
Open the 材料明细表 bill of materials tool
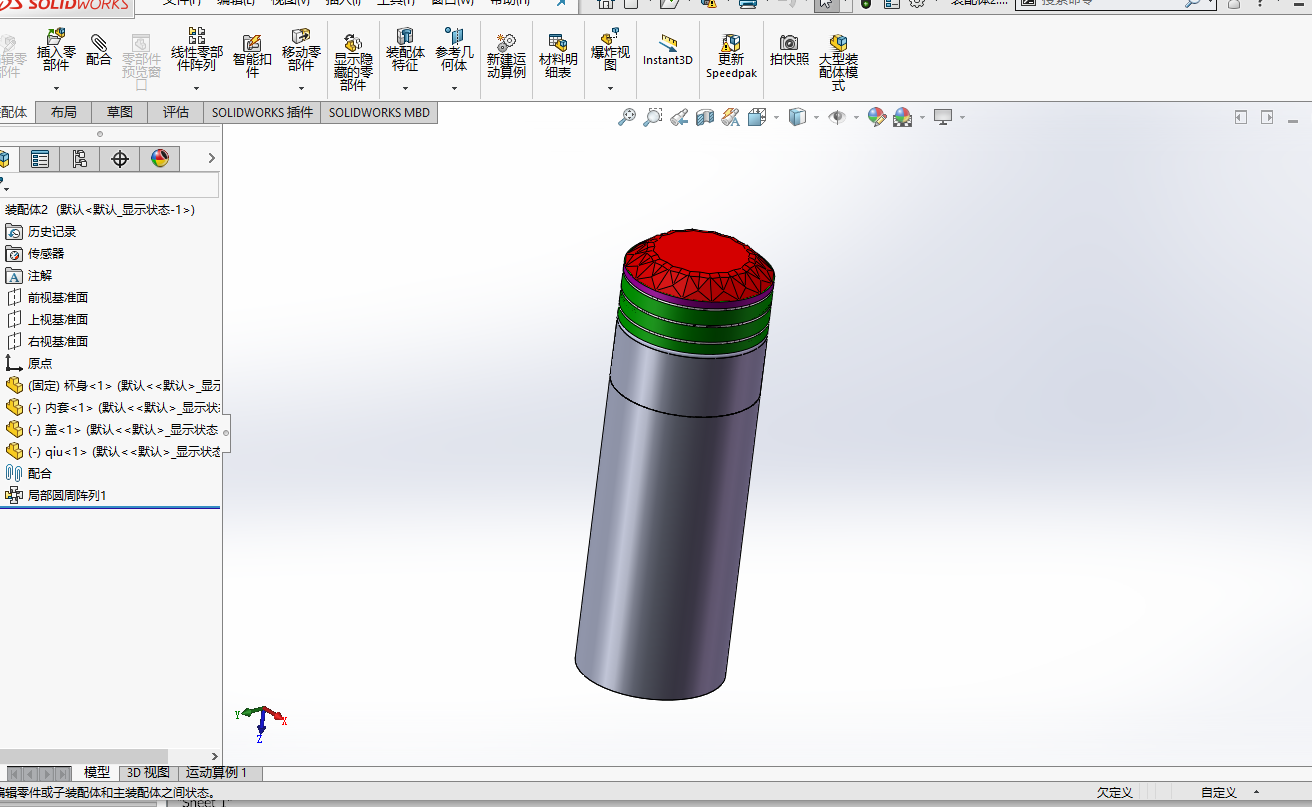click(558, 55)
